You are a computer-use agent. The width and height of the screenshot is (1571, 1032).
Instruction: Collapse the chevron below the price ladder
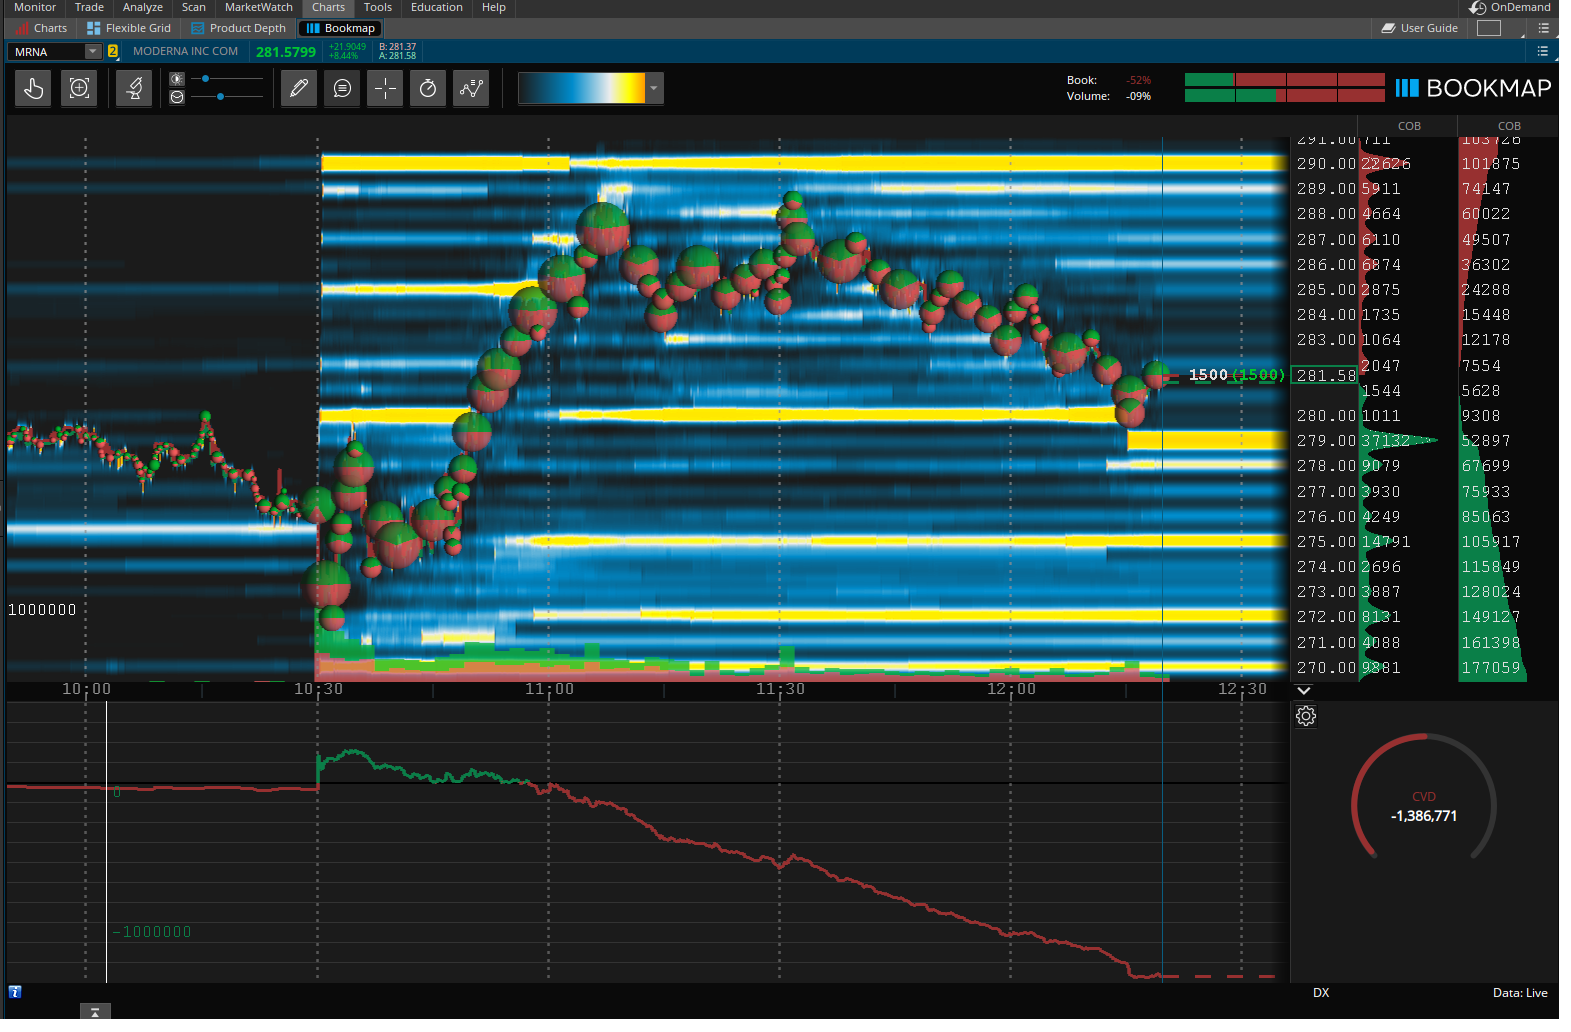tap(1304, 690)
